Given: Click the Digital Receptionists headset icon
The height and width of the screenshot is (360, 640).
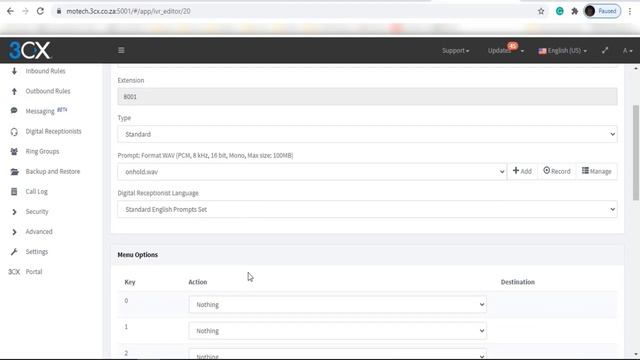Looking at the screenshot, I should (x=14, y=131).
